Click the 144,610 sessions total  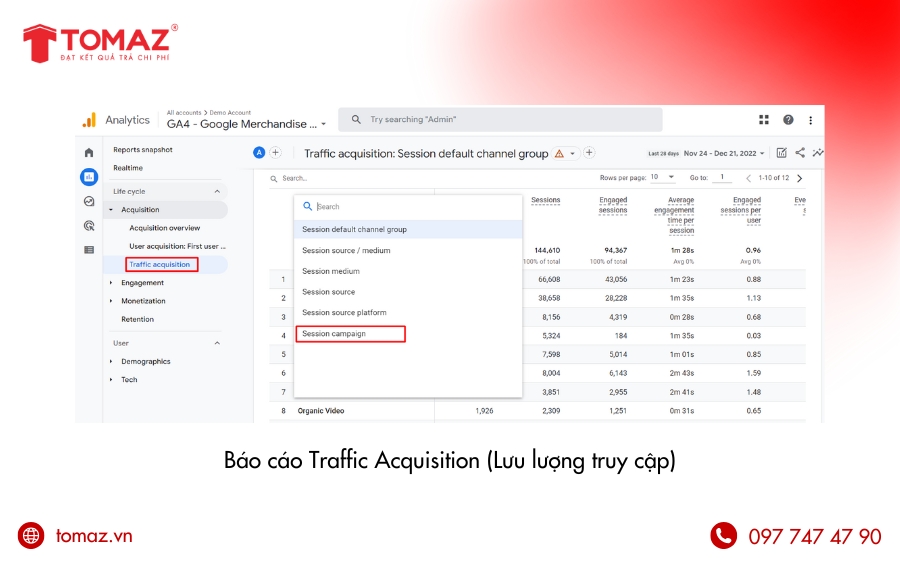(x=547, y=251)
